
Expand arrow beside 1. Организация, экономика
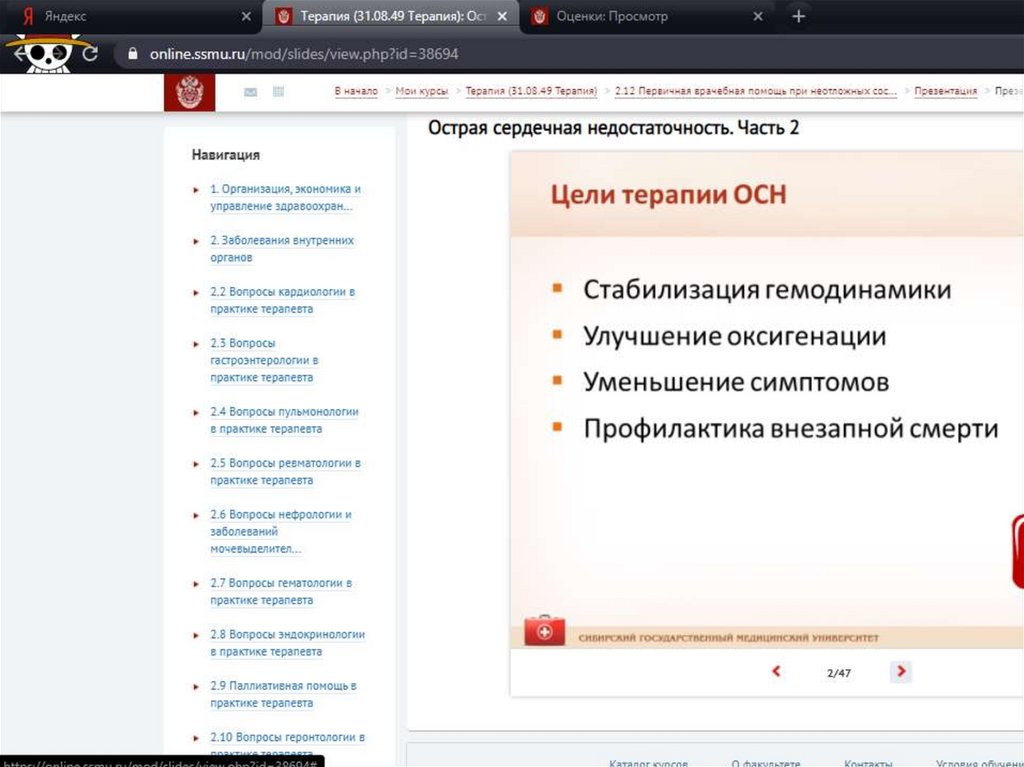pyautogui.click(x=196, y=190)
